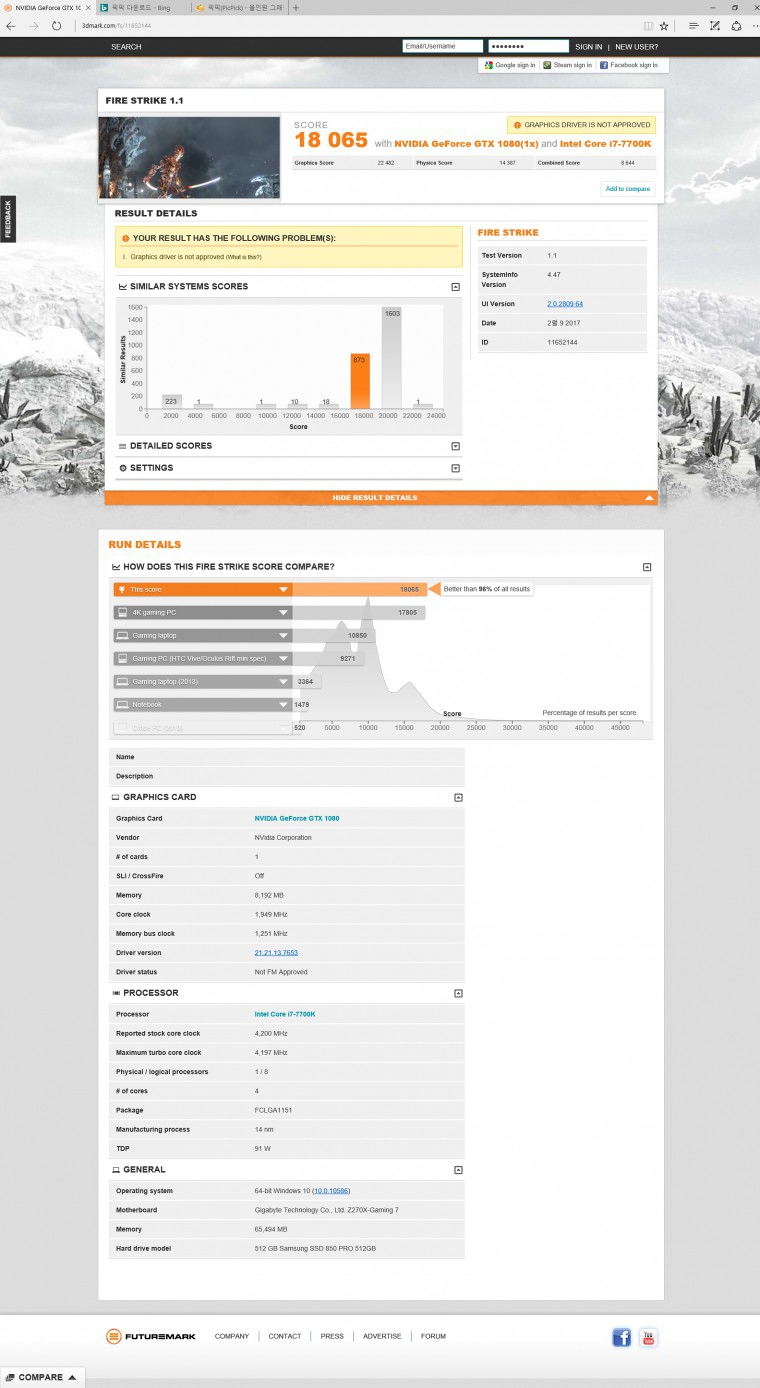The height and width of the screenshot is (1388, 760).
Task: Click the laptop icon on the Notebook row
Action: 123,704
